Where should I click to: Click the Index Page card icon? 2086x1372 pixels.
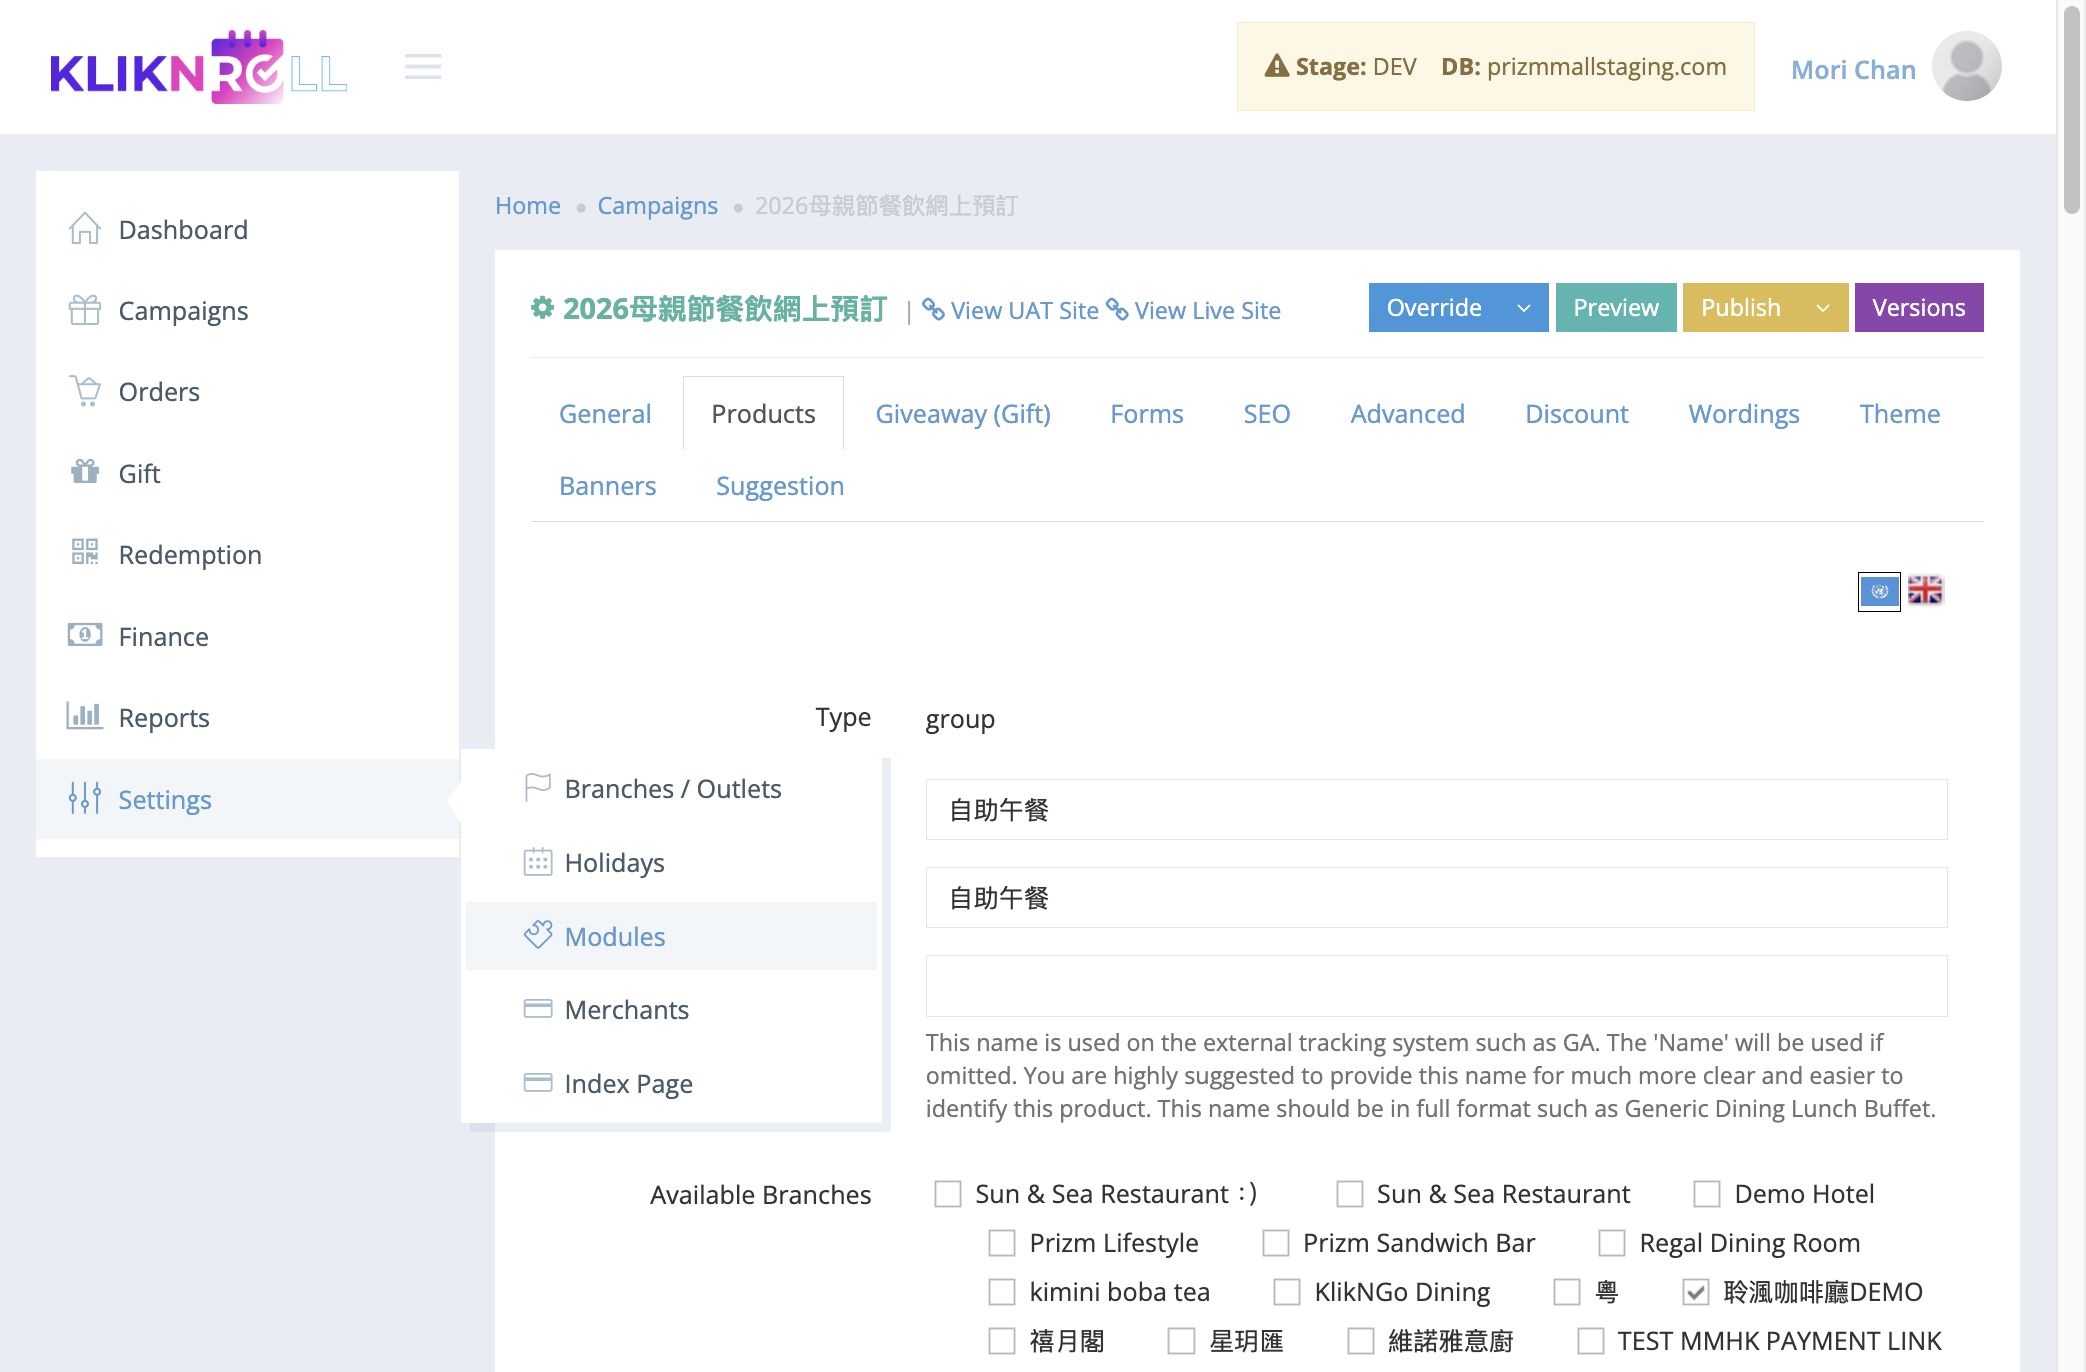pos(538,1083)
